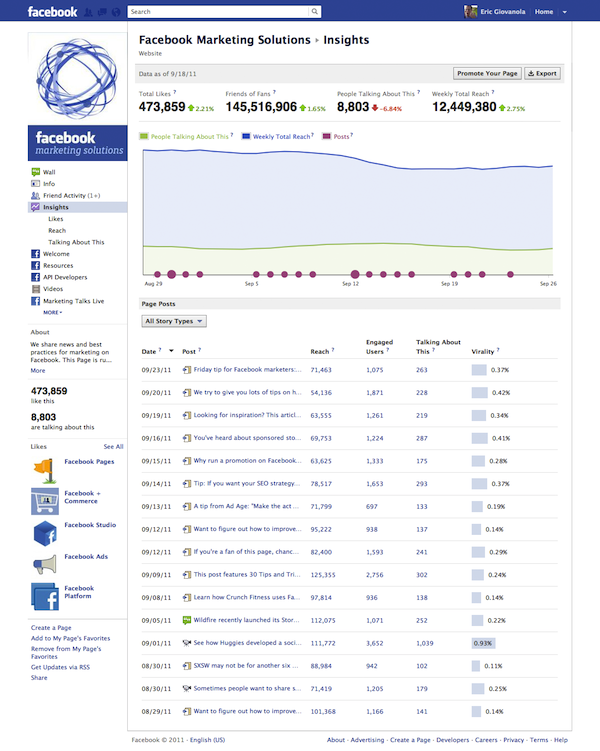Image resolution: width=600 pixels, height=751 pixels.
Task: Click Facebook Platform thumbnail
Action: [x=45, y=596]
